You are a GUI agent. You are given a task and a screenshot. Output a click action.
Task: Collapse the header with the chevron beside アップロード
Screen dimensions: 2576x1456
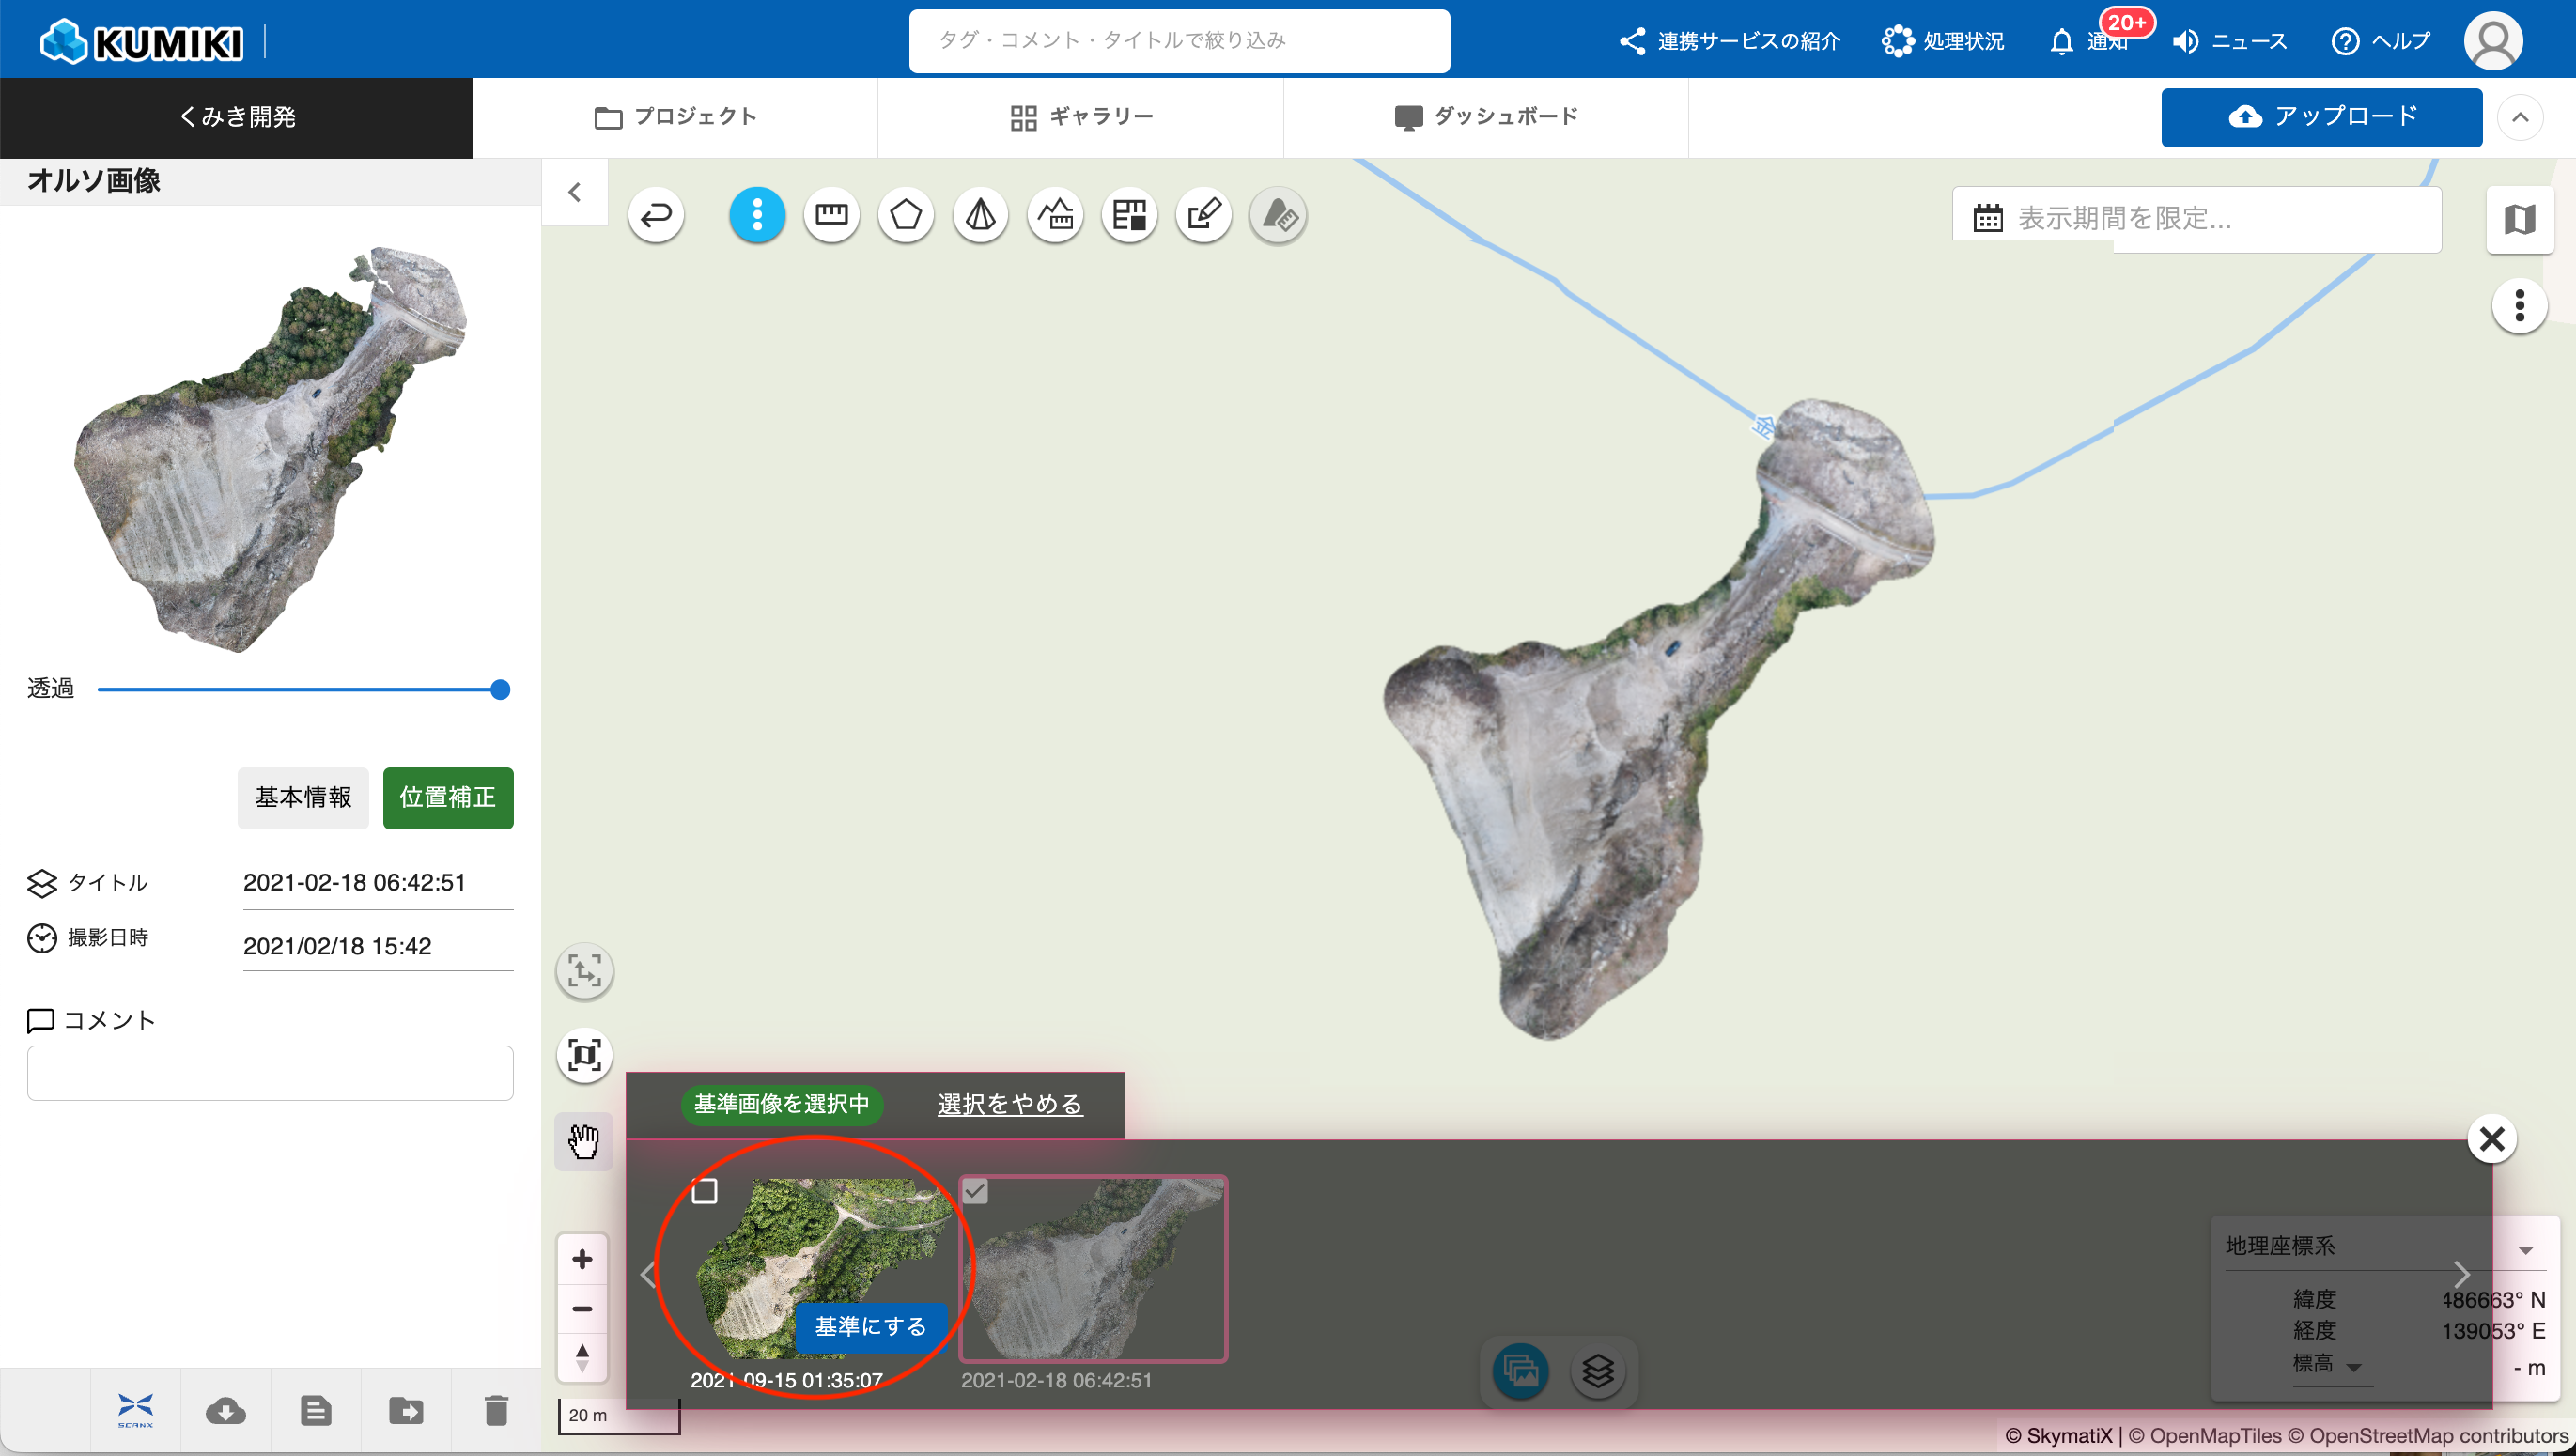(x=2520, y=117)
